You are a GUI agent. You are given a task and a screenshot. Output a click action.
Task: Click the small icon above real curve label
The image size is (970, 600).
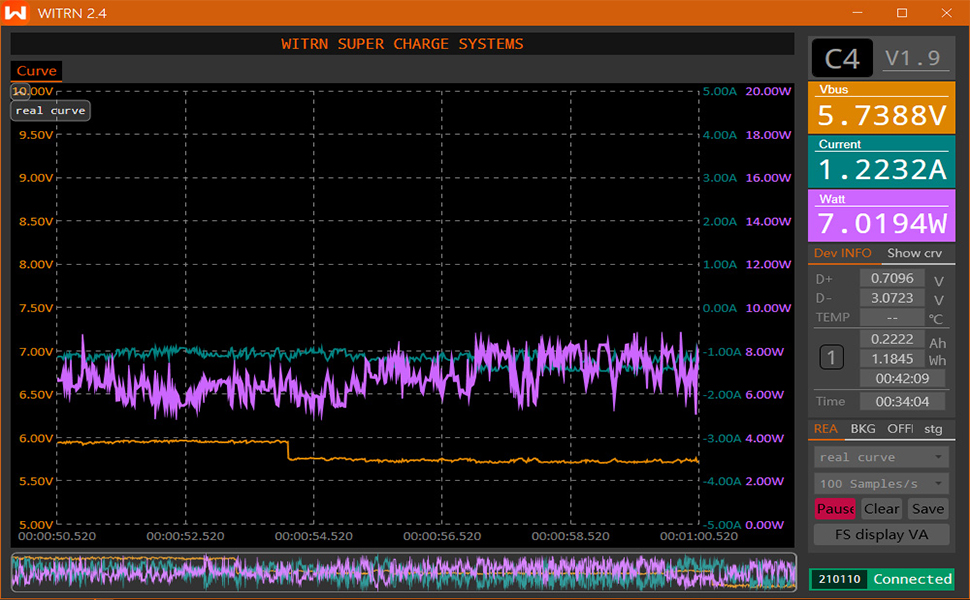pyautogui.click(x=19, y=91)
